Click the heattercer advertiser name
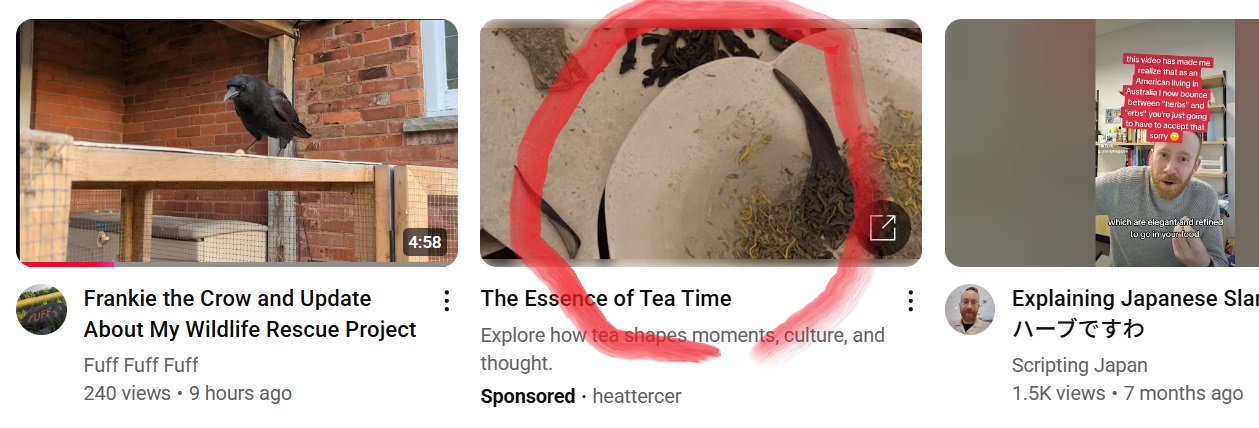 tap(637, 396)
